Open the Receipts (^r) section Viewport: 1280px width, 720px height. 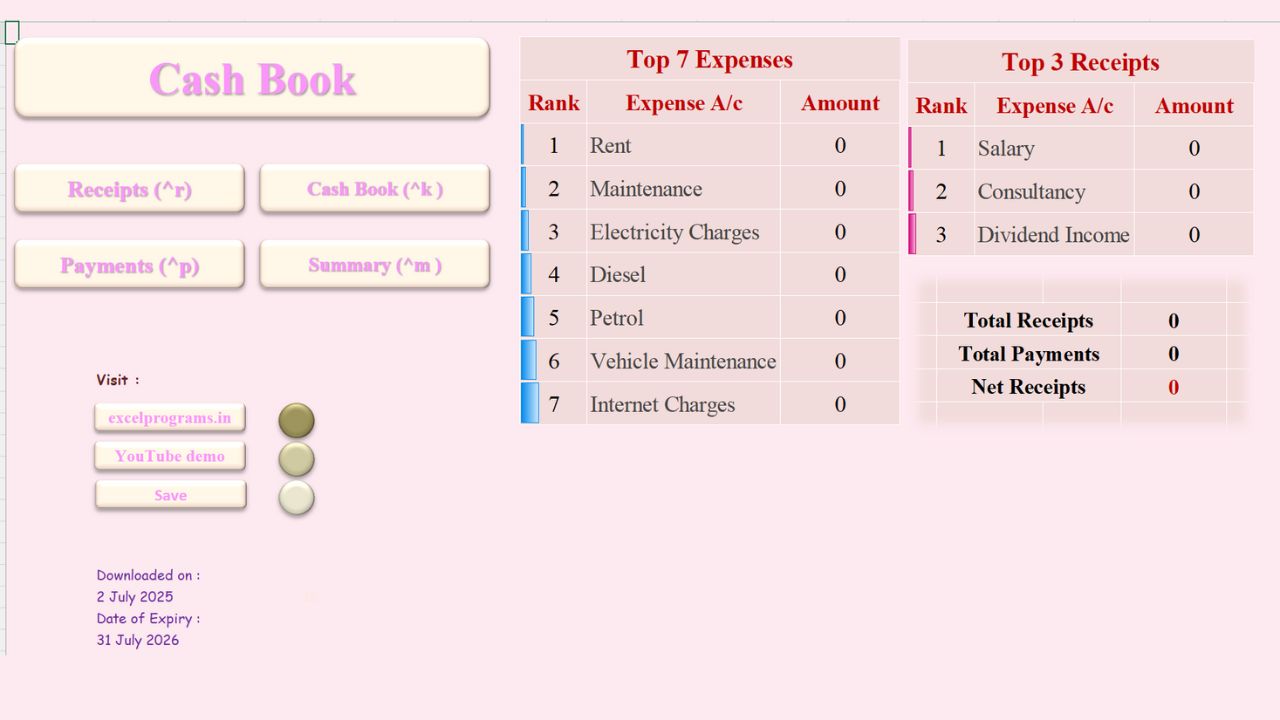click(x=128, y=189)
